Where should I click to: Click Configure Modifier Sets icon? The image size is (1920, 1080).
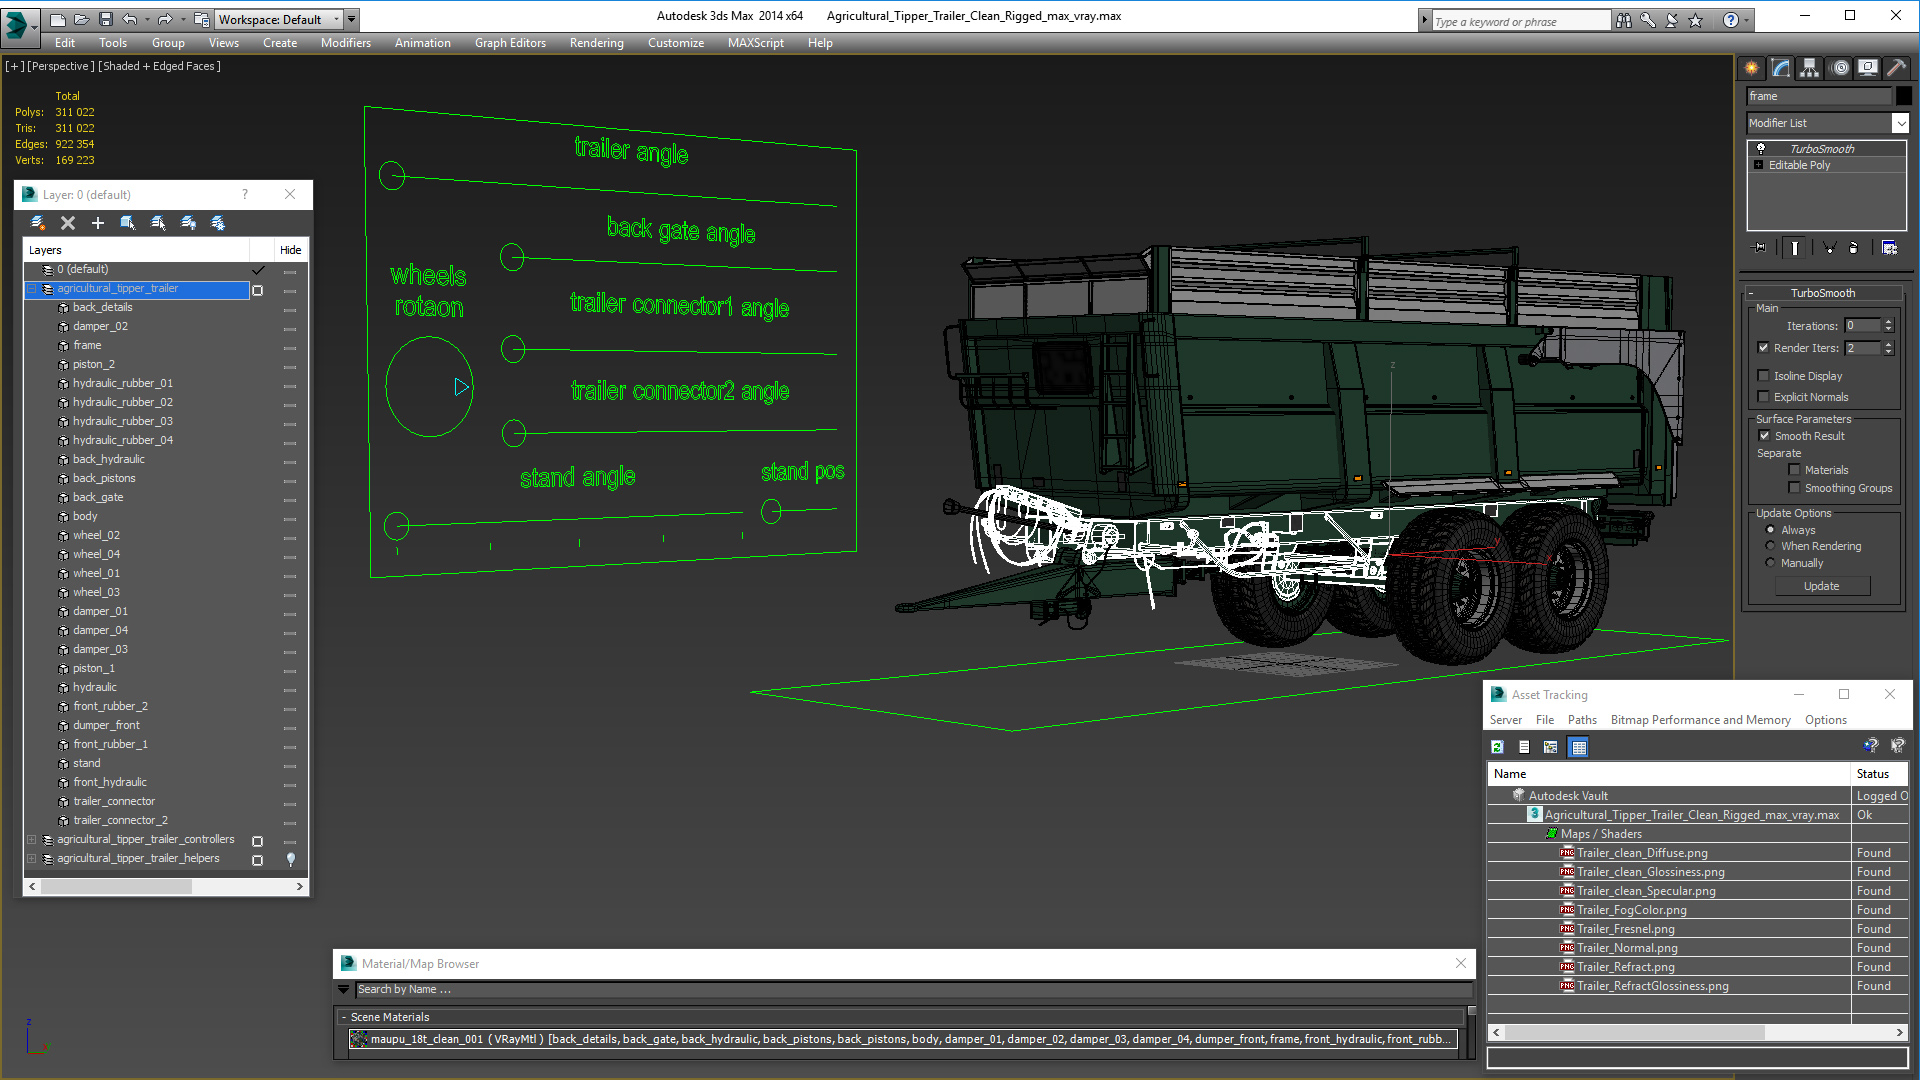pyautogui.click(x=1889, y=247)
